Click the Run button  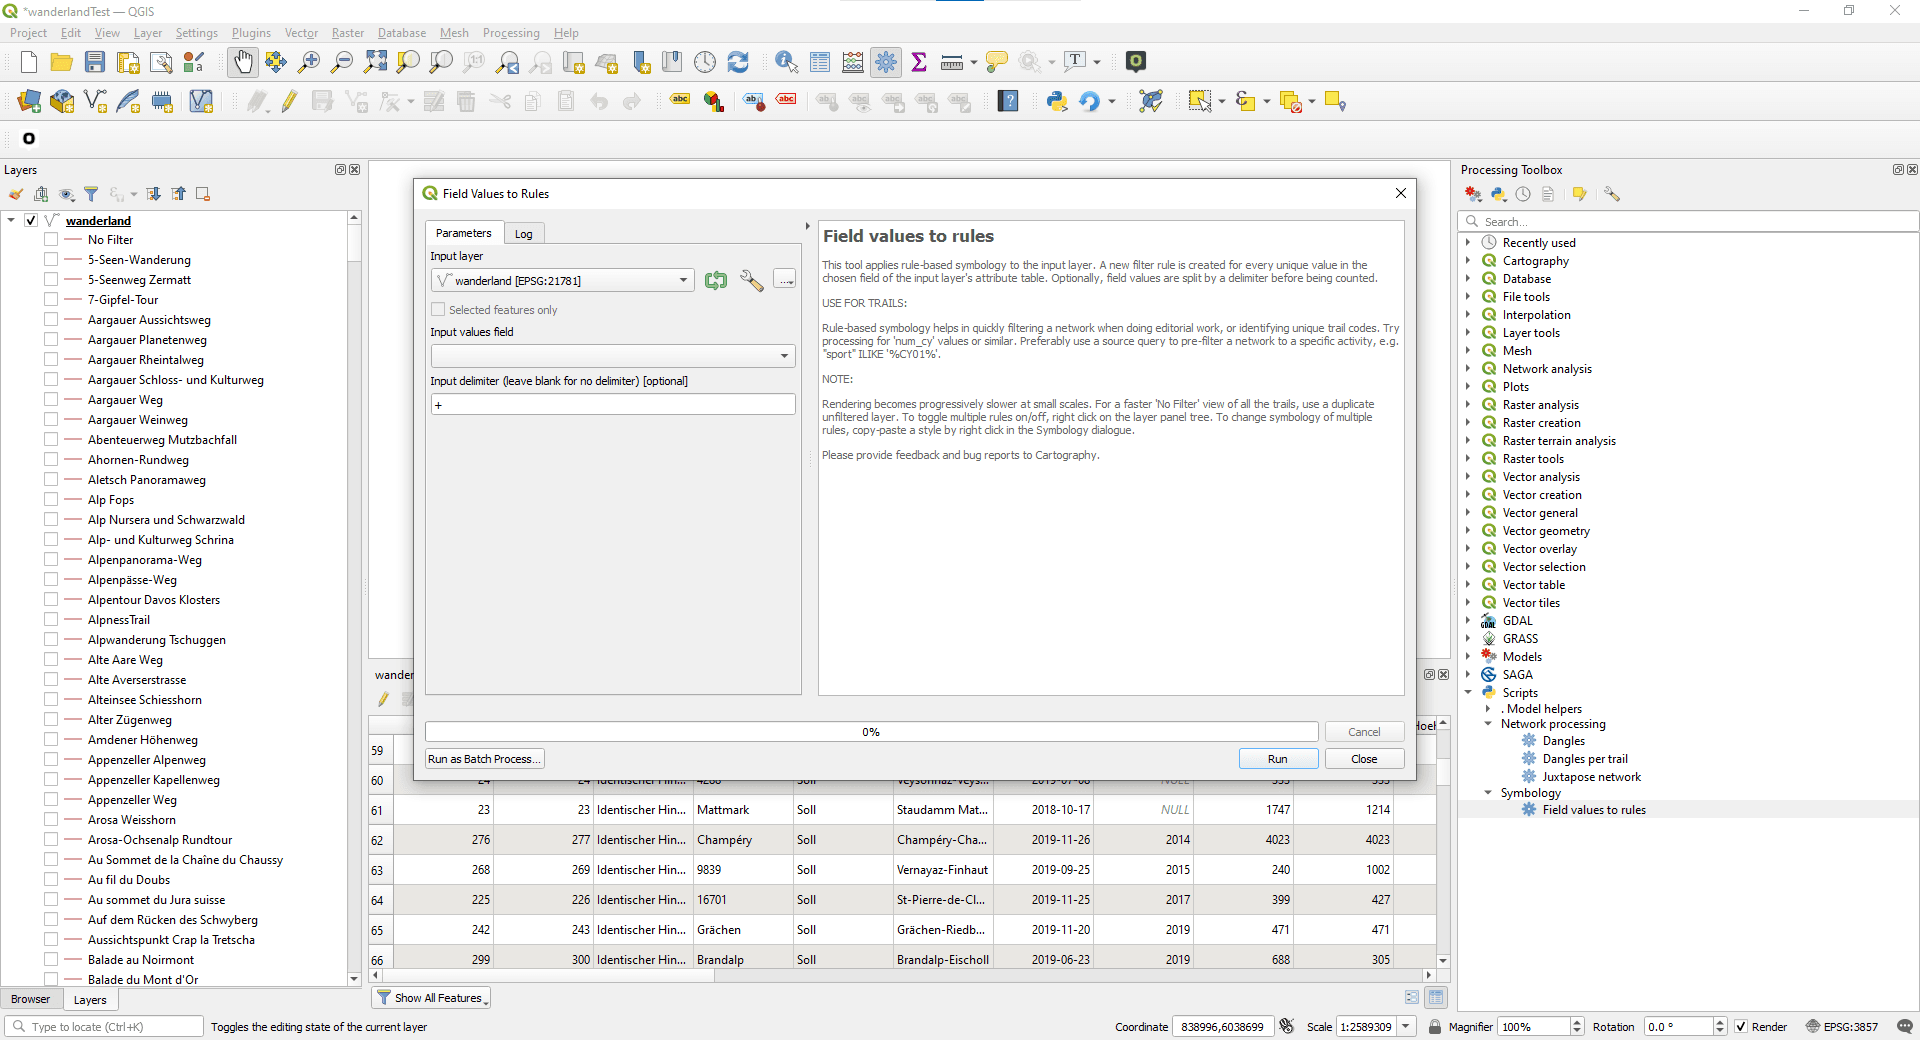click(1278, 759)
